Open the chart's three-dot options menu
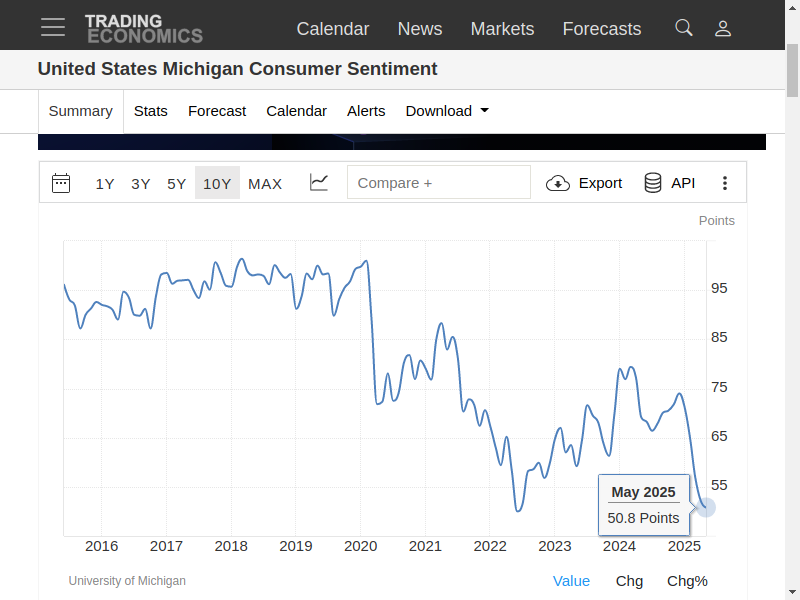800x600 pixels. pyautogui.click(x=726, y=183)
